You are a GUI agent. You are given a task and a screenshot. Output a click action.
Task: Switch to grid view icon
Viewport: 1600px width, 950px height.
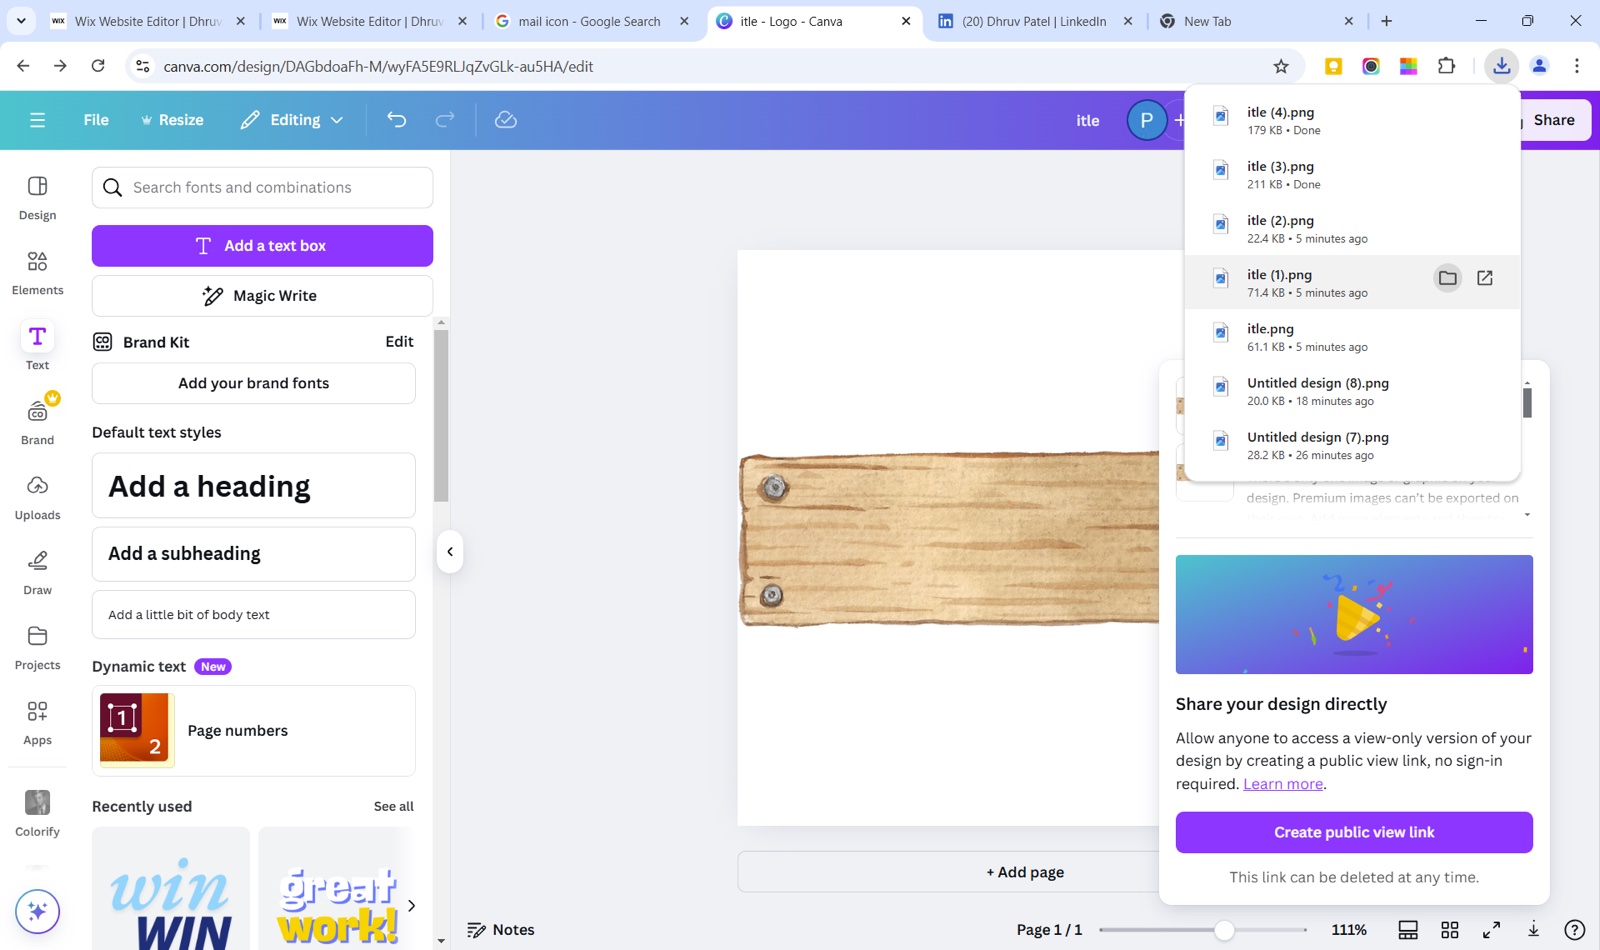coord(1450,930)
